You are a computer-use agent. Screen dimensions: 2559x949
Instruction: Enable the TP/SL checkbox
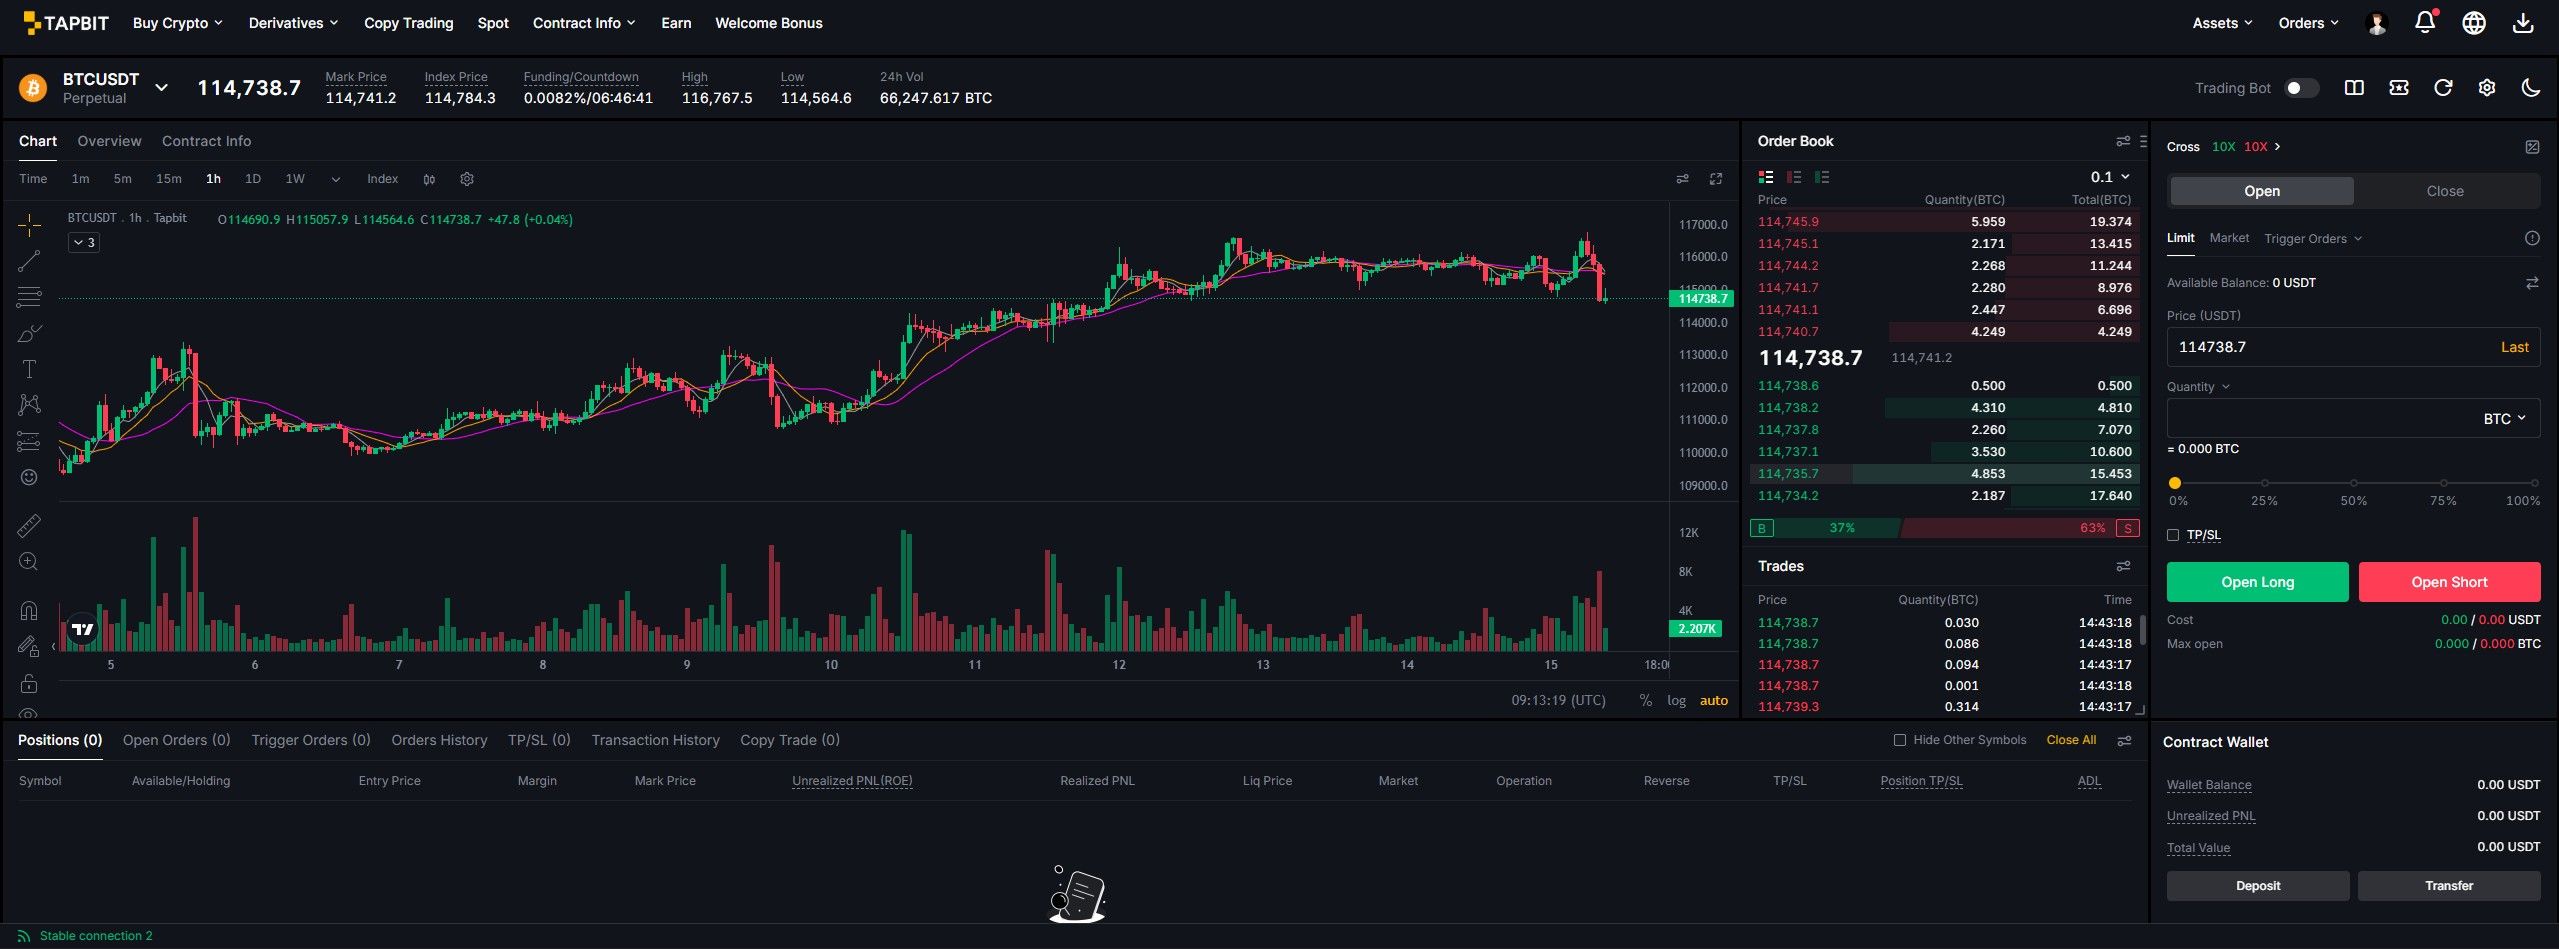click(x=2172, y=535)
